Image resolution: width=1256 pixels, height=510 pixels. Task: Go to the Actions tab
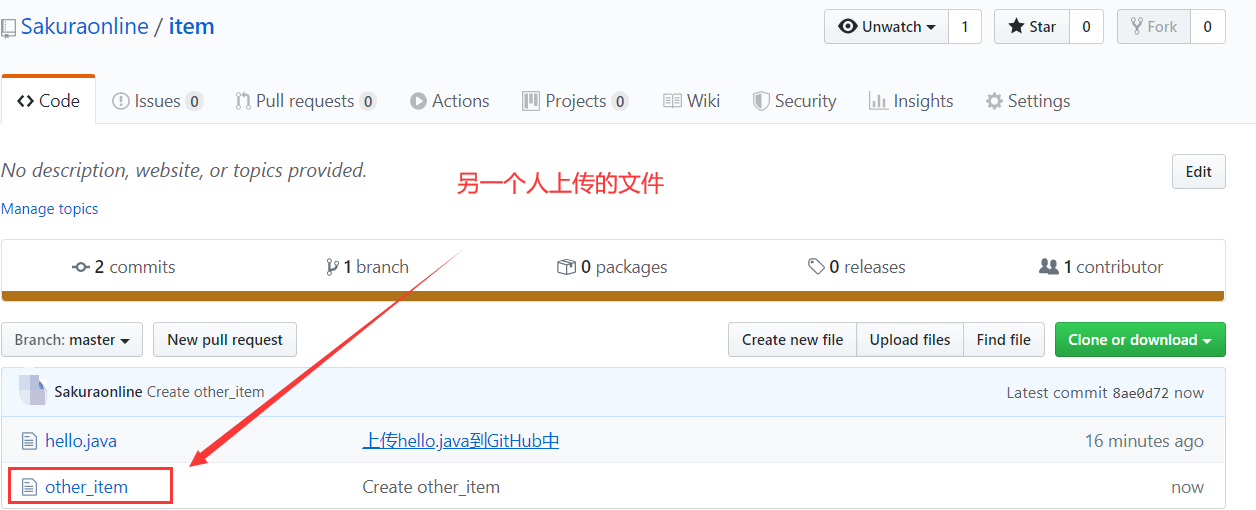coord(450,101)
